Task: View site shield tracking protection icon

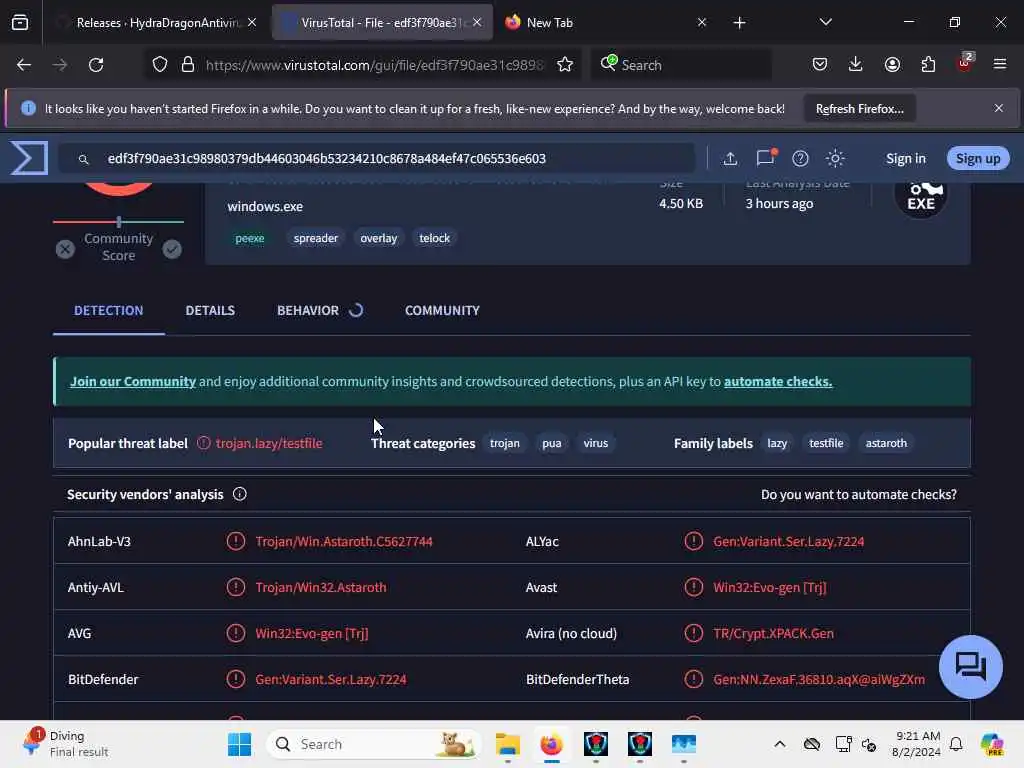Action: (160, 65)
